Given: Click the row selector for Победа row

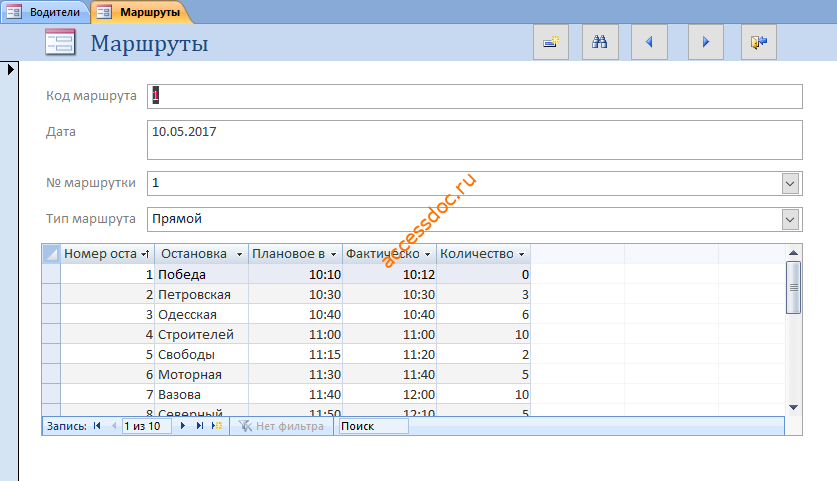Looking at the screenshot, I should (51, 274).
